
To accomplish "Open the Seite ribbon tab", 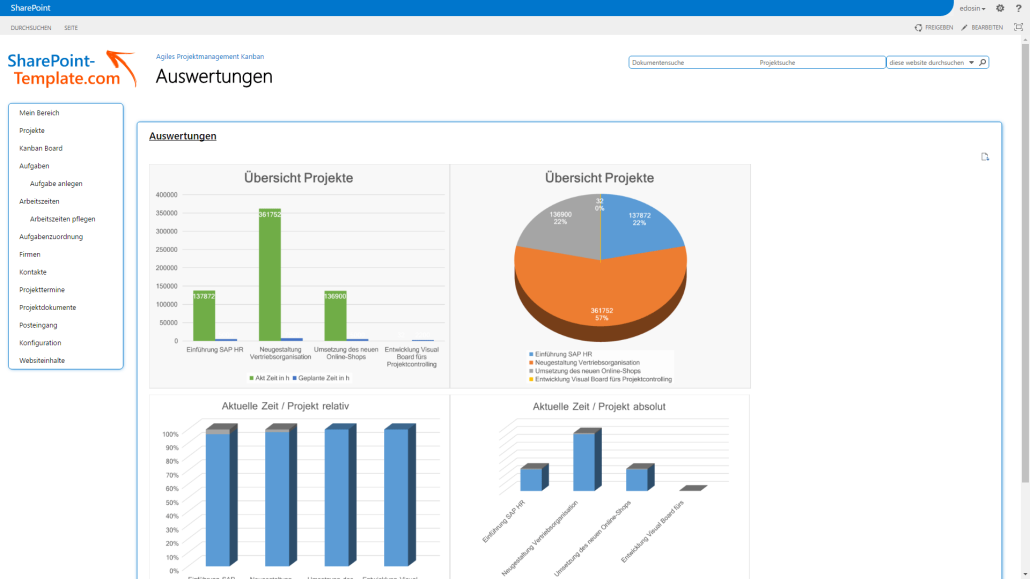I will 71,28.
